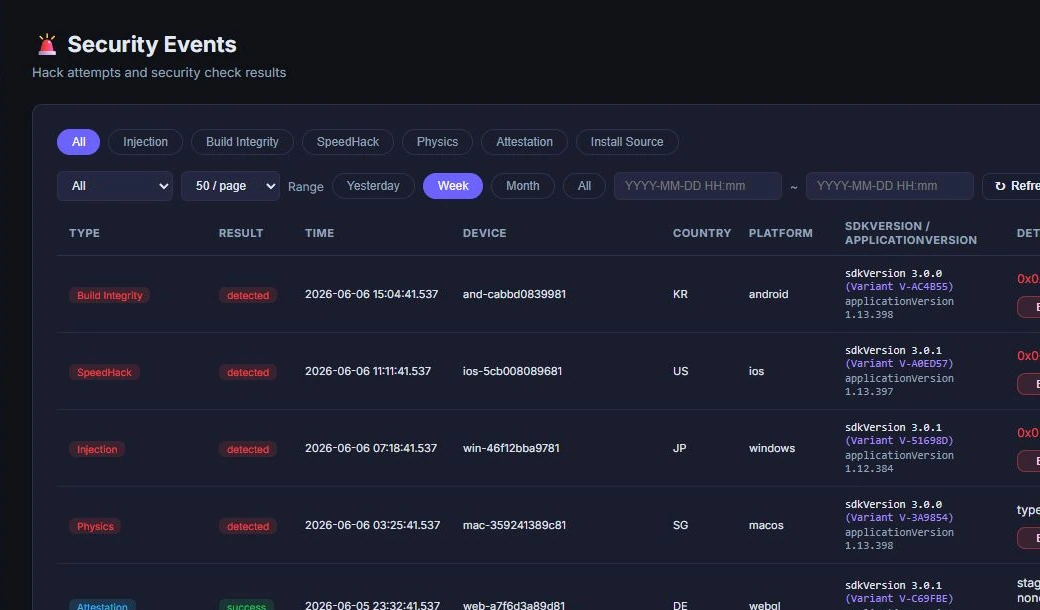Click detected badge in SpeedHack row
This screenshot has height=610, width=1040.
(248, 373)
